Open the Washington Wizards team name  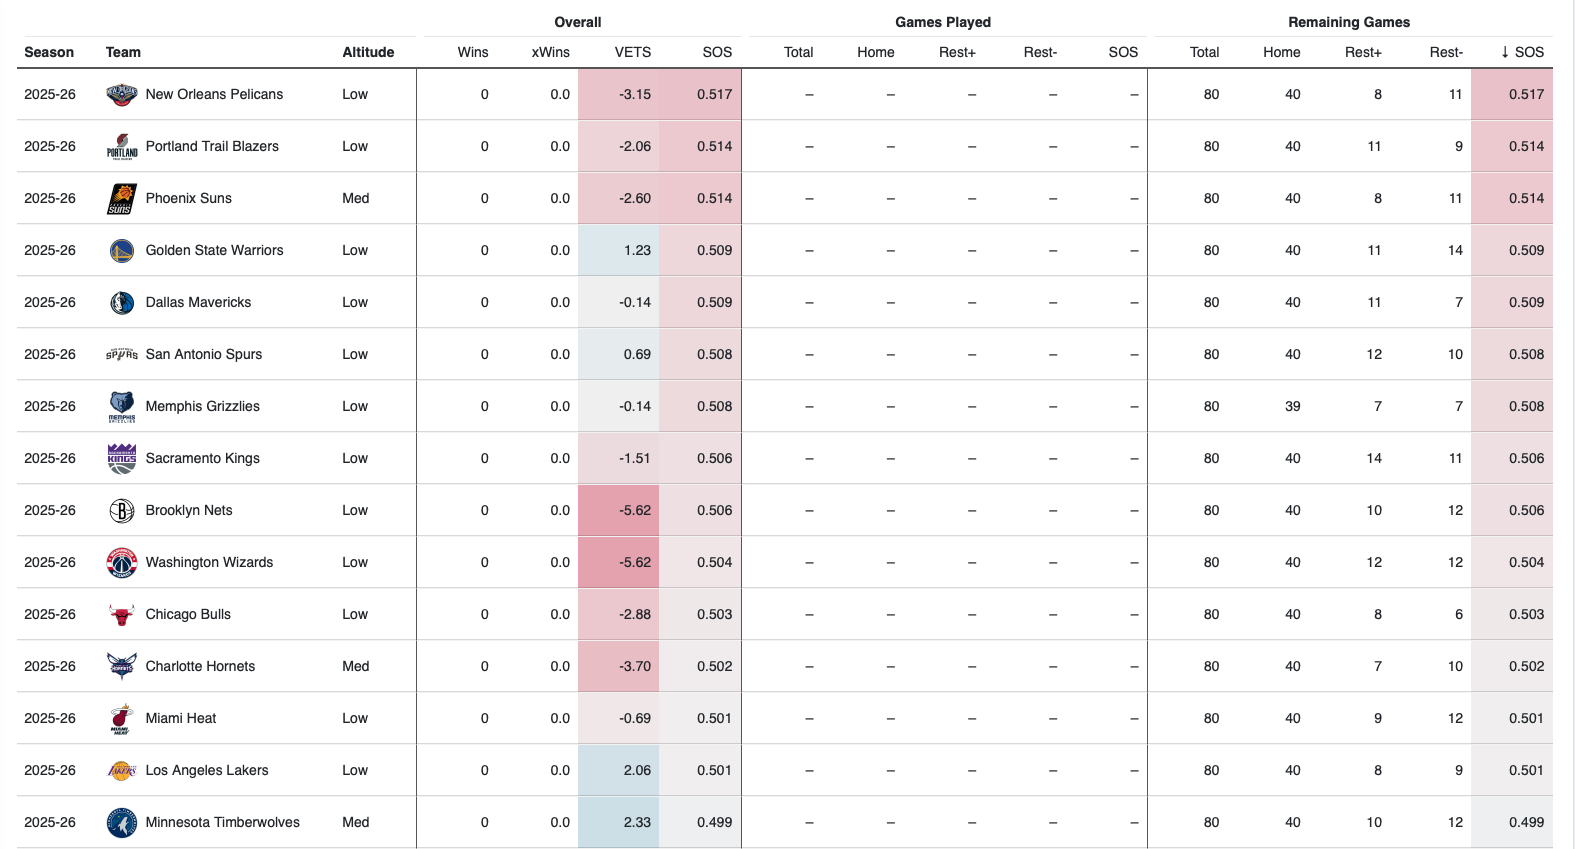[x=209, y=563]
